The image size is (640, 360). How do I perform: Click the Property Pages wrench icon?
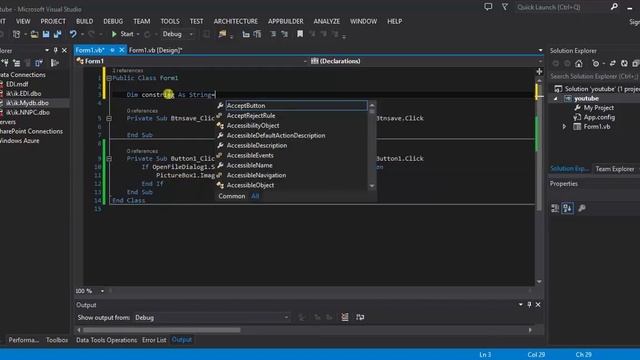click(x=582, y=209)
